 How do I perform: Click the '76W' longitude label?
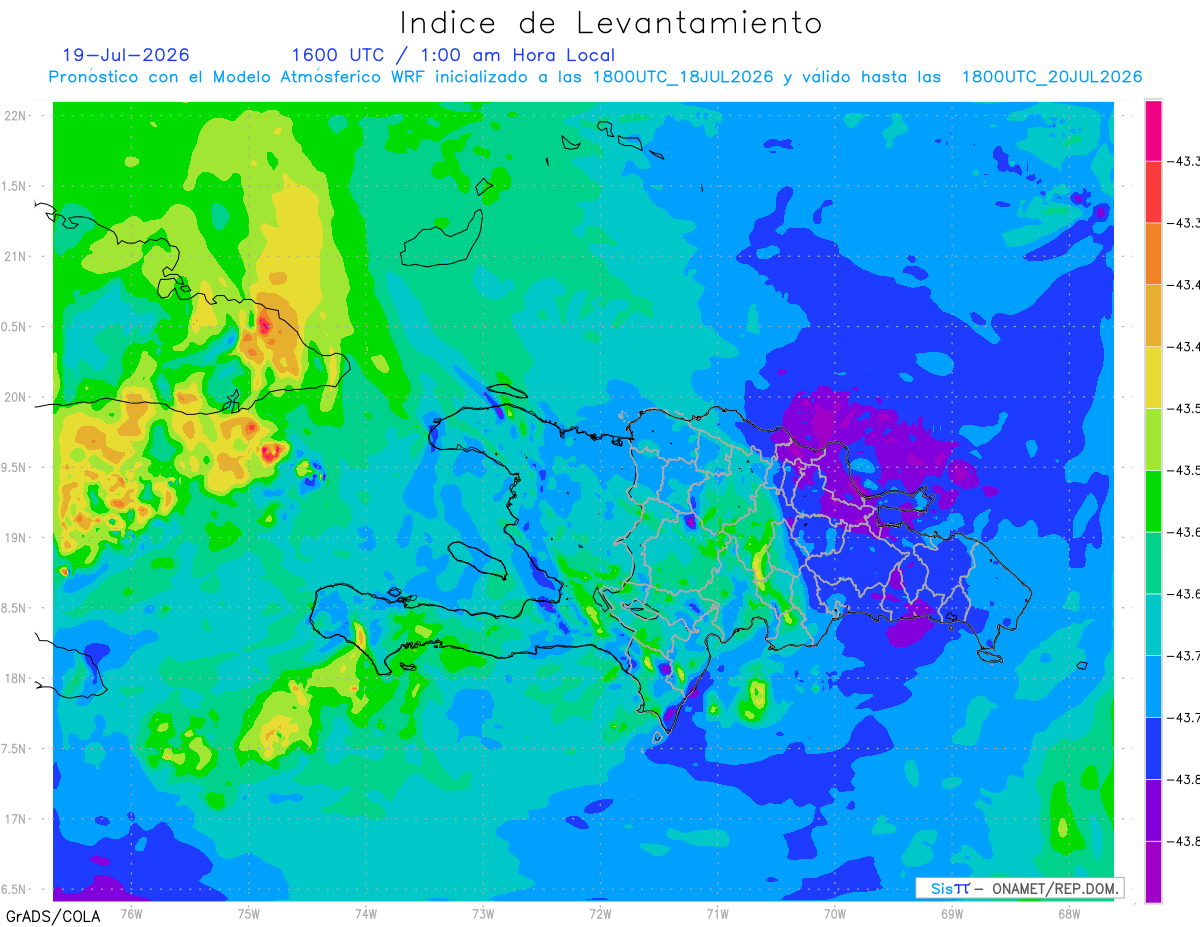pos(131,912)
